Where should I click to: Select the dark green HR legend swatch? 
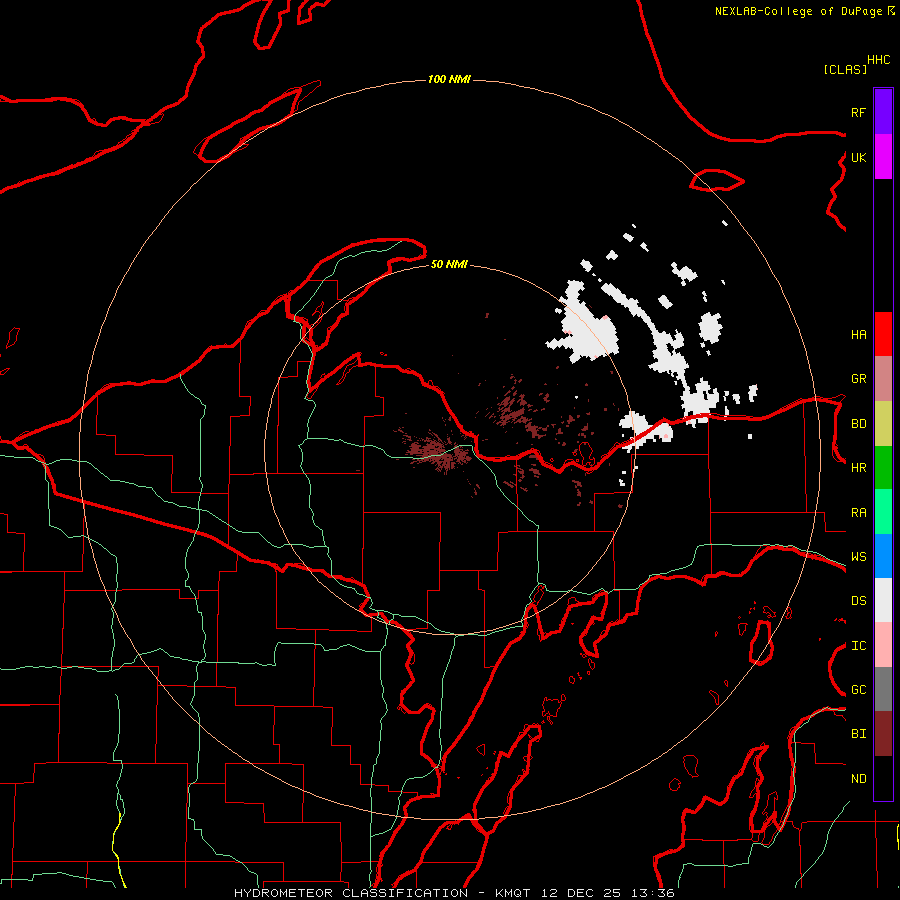[883, 468]
